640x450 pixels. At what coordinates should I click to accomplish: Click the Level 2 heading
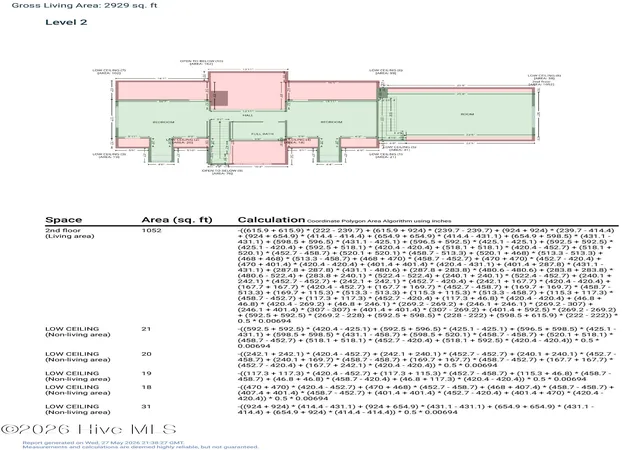pos(66,22)
